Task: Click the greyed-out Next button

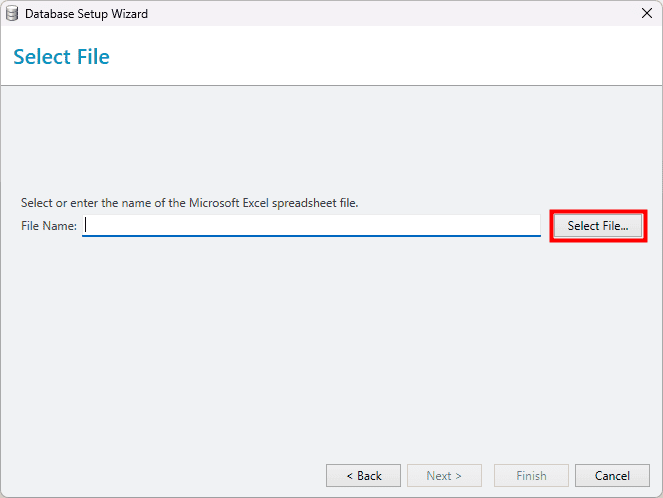Action: coord(444,476)
